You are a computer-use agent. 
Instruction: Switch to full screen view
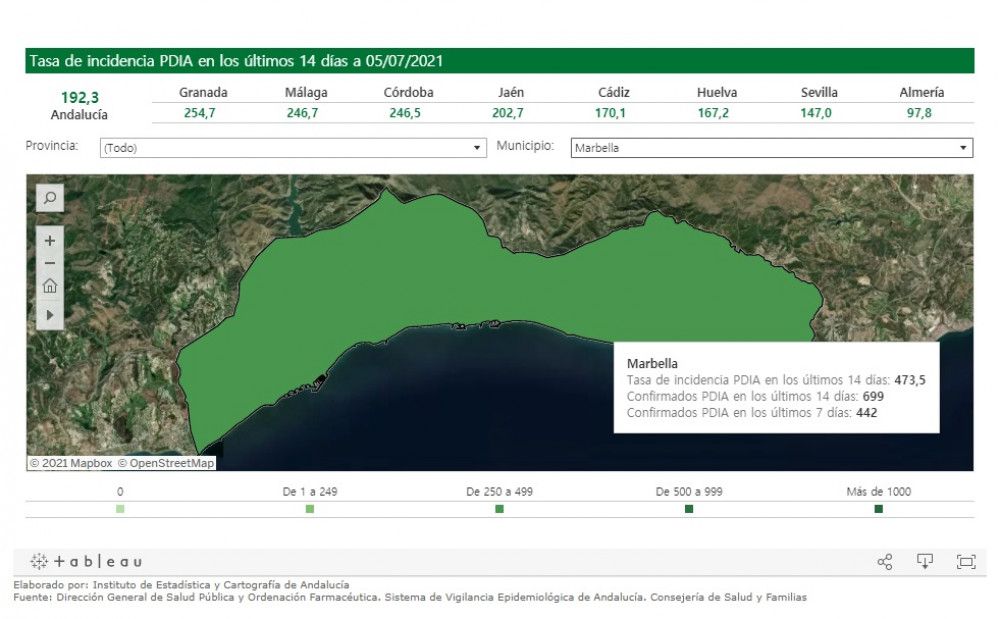click(x=966, y=562)
